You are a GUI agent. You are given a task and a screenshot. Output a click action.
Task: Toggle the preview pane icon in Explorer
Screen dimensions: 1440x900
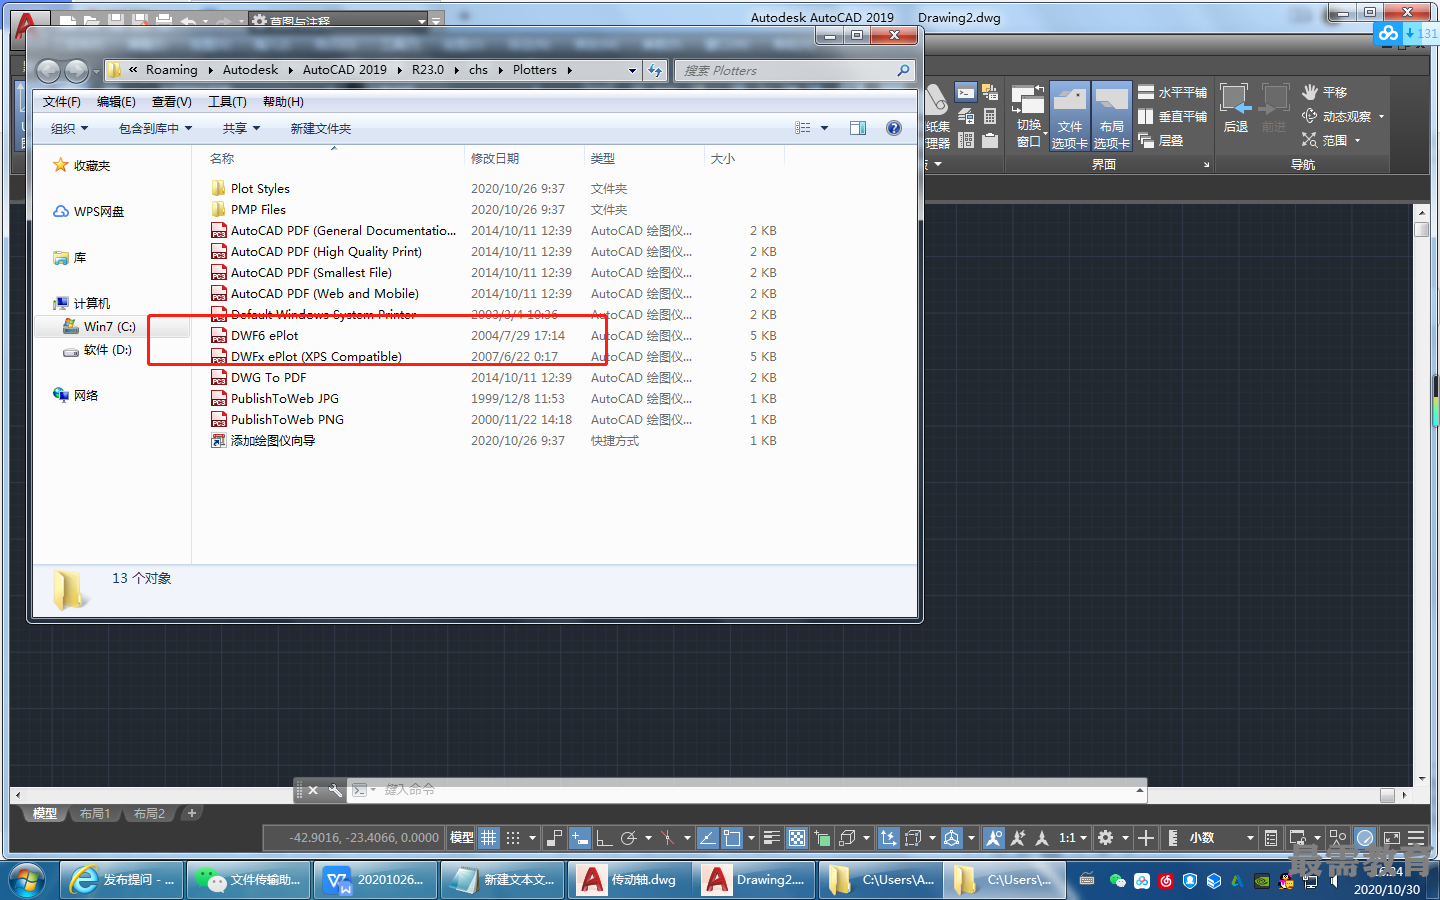click(x=858, y=128)
